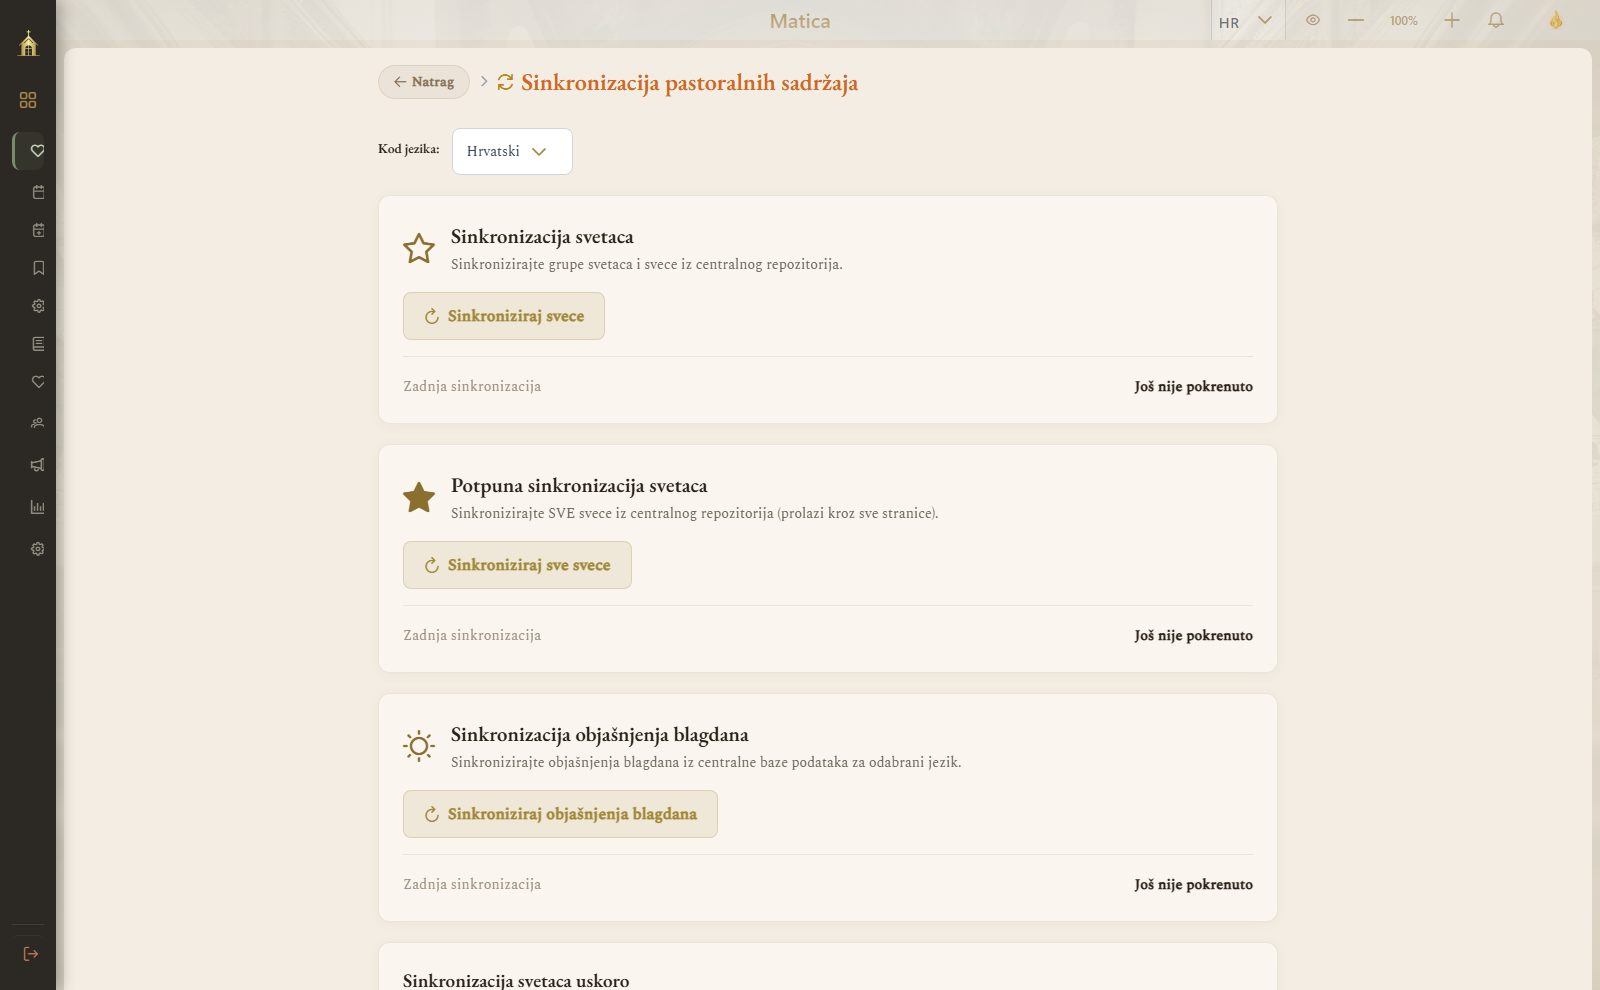
Task: Click the sync icon beside page title
Action: point(505,82)
